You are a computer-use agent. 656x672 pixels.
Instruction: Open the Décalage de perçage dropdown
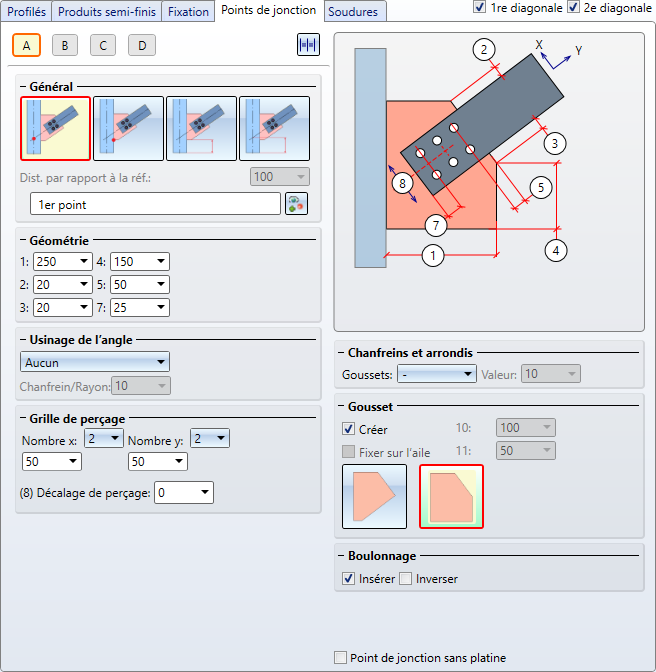(x=184, y=493)
